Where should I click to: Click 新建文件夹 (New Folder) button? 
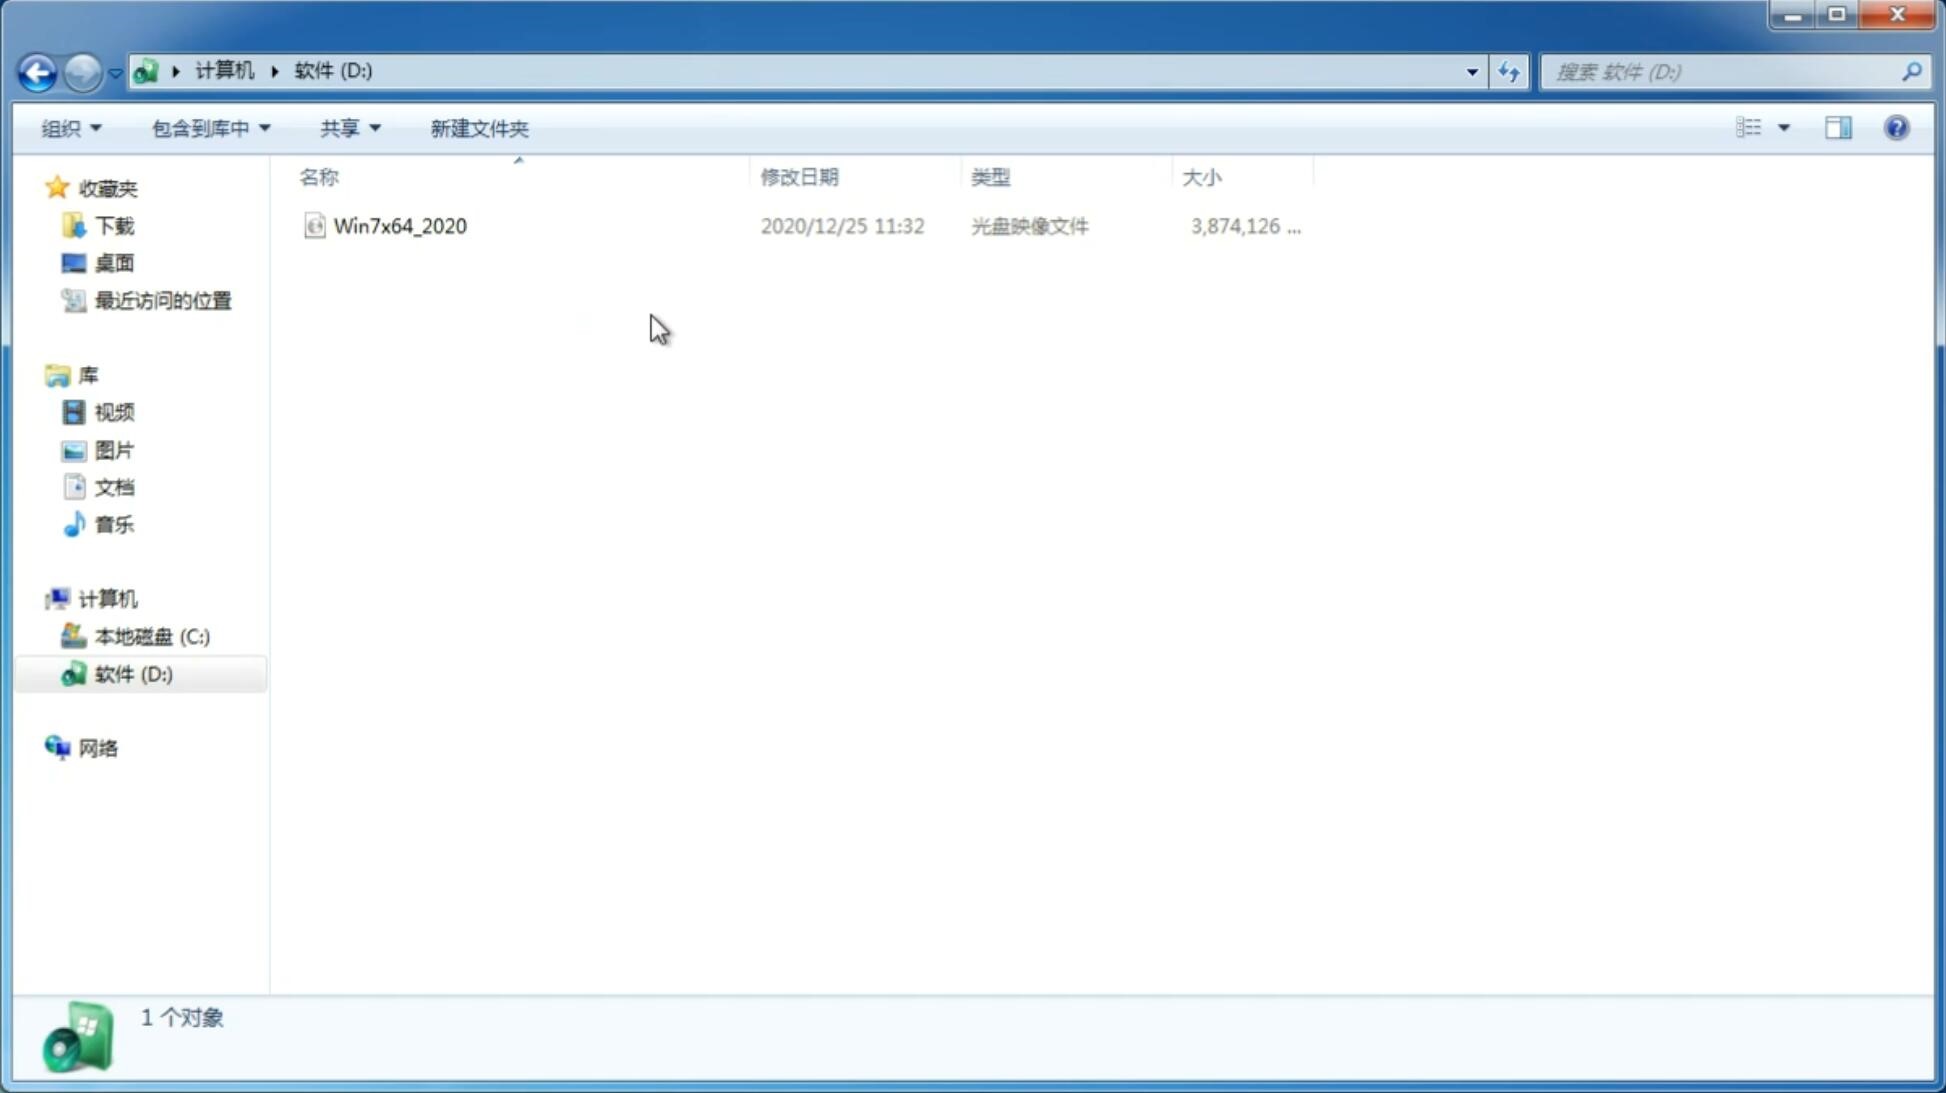[478, 127]
